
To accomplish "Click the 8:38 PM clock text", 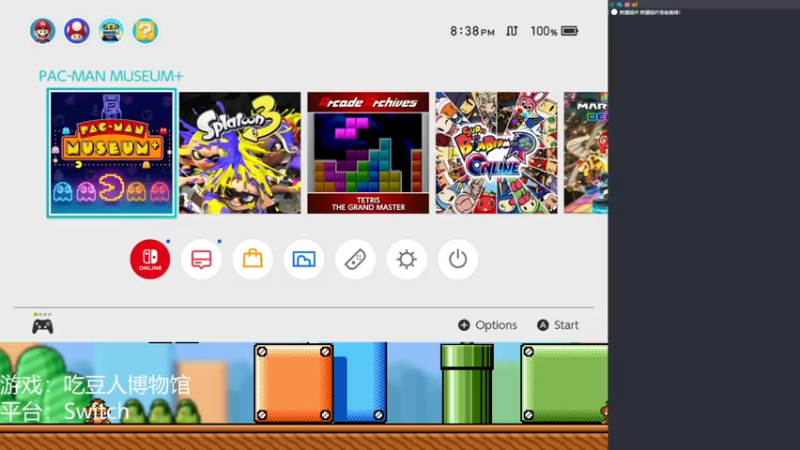I will 472,32.
